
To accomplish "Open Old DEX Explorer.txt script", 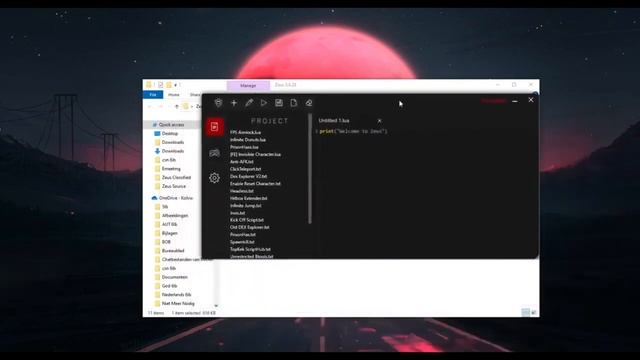I will coord(250,227).
